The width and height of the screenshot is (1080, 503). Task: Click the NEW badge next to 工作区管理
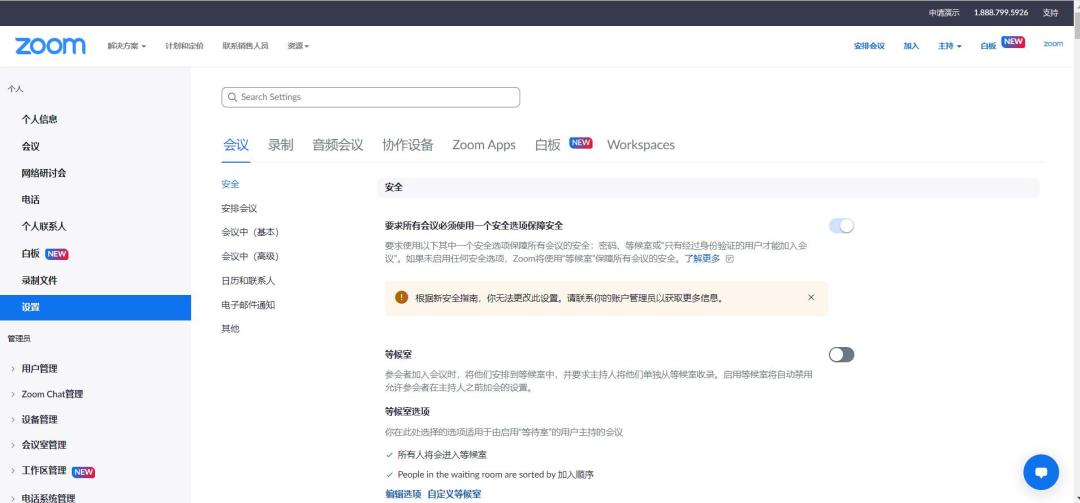[83, 472]
